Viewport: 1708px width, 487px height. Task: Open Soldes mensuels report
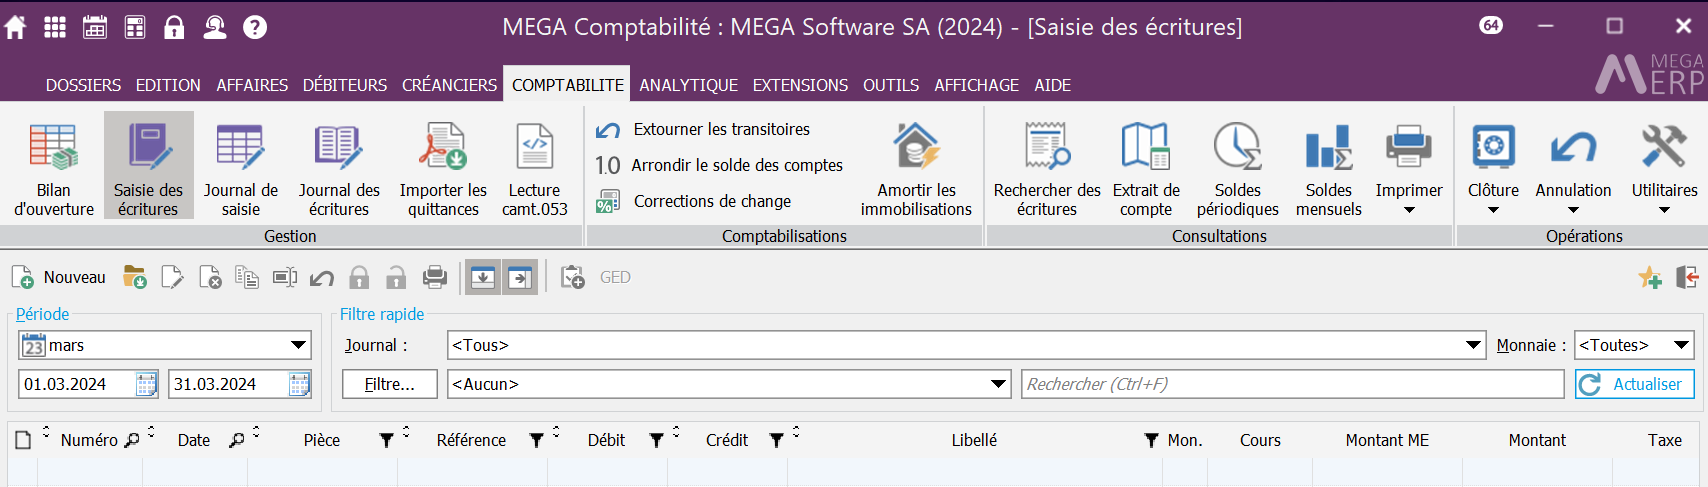[x=1329, y=167]
